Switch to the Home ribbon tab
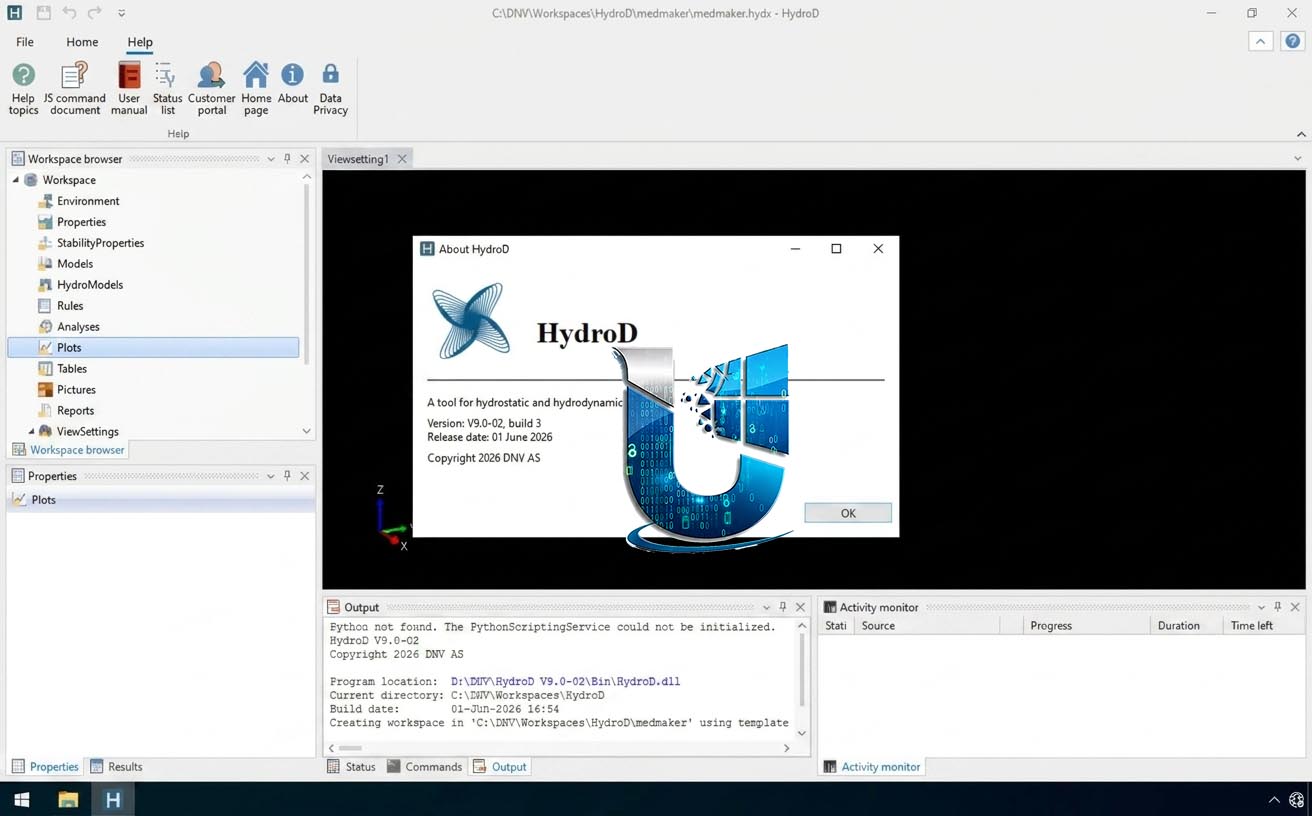 click(82, 42)
